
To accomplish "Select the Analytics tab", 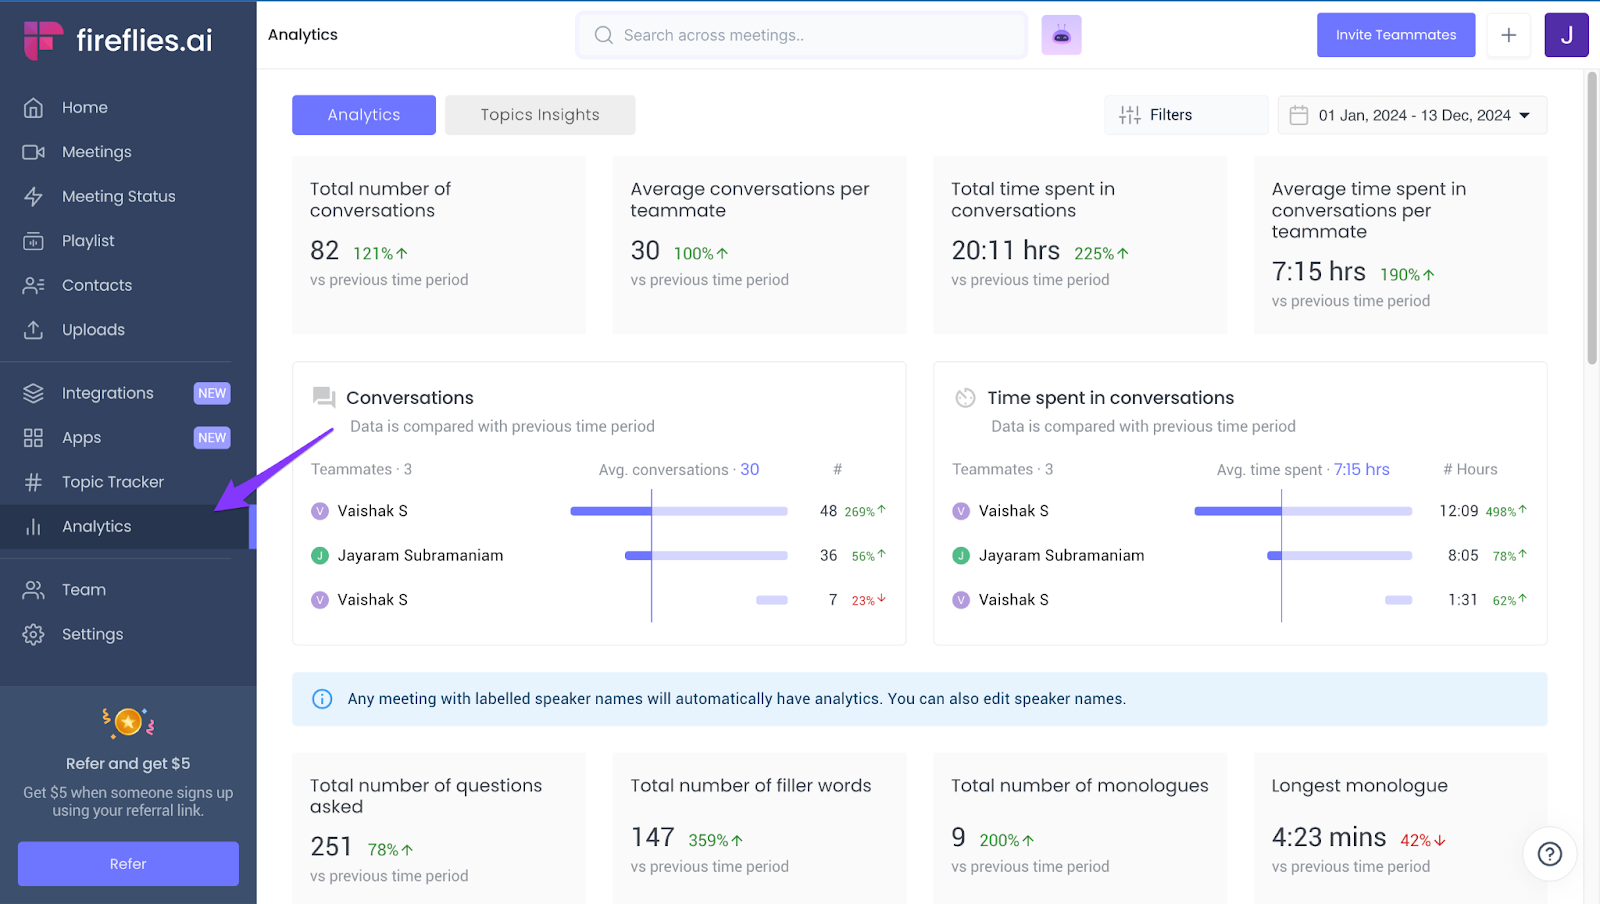I will [x=364, y=115].
